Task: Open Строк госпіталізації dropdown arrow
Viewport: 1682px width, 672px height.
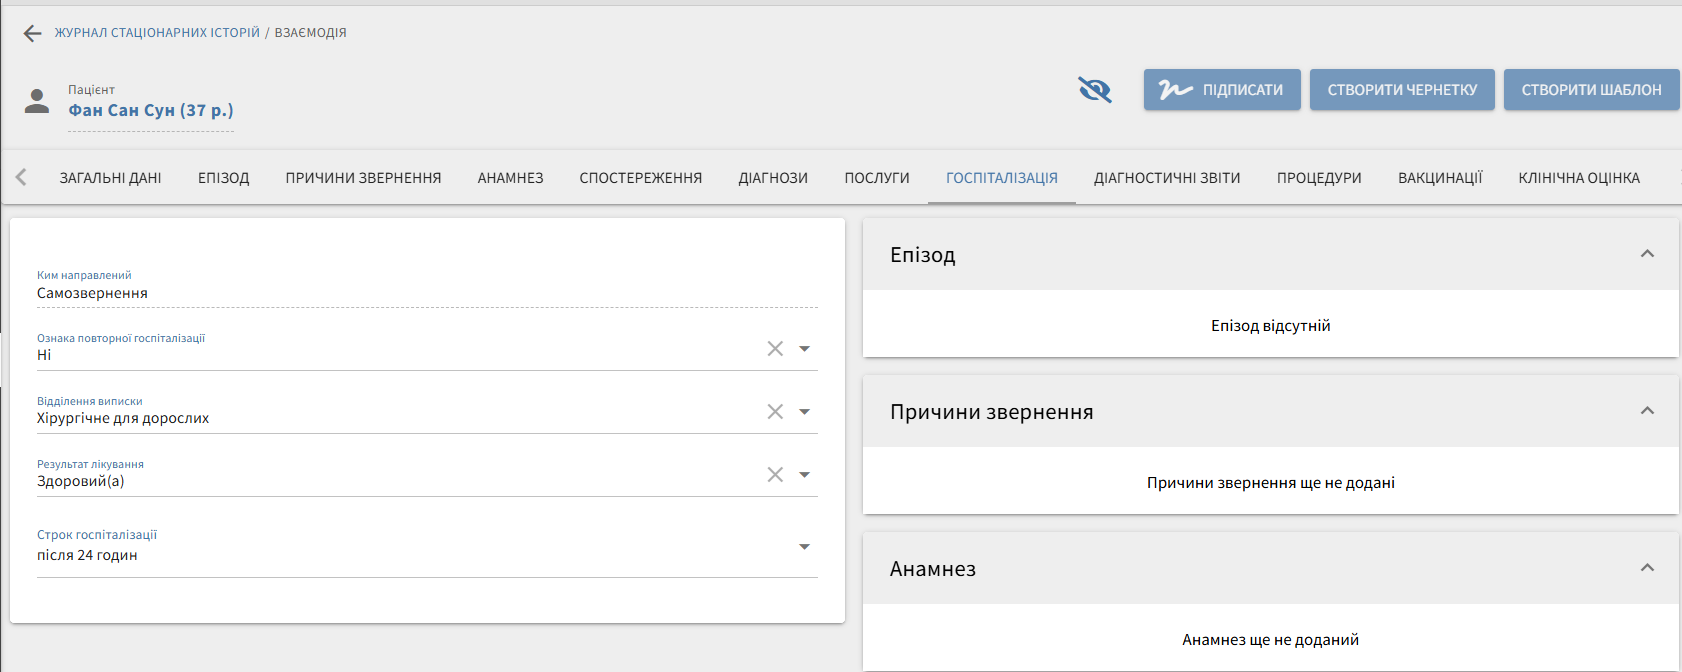Action: 804,547
